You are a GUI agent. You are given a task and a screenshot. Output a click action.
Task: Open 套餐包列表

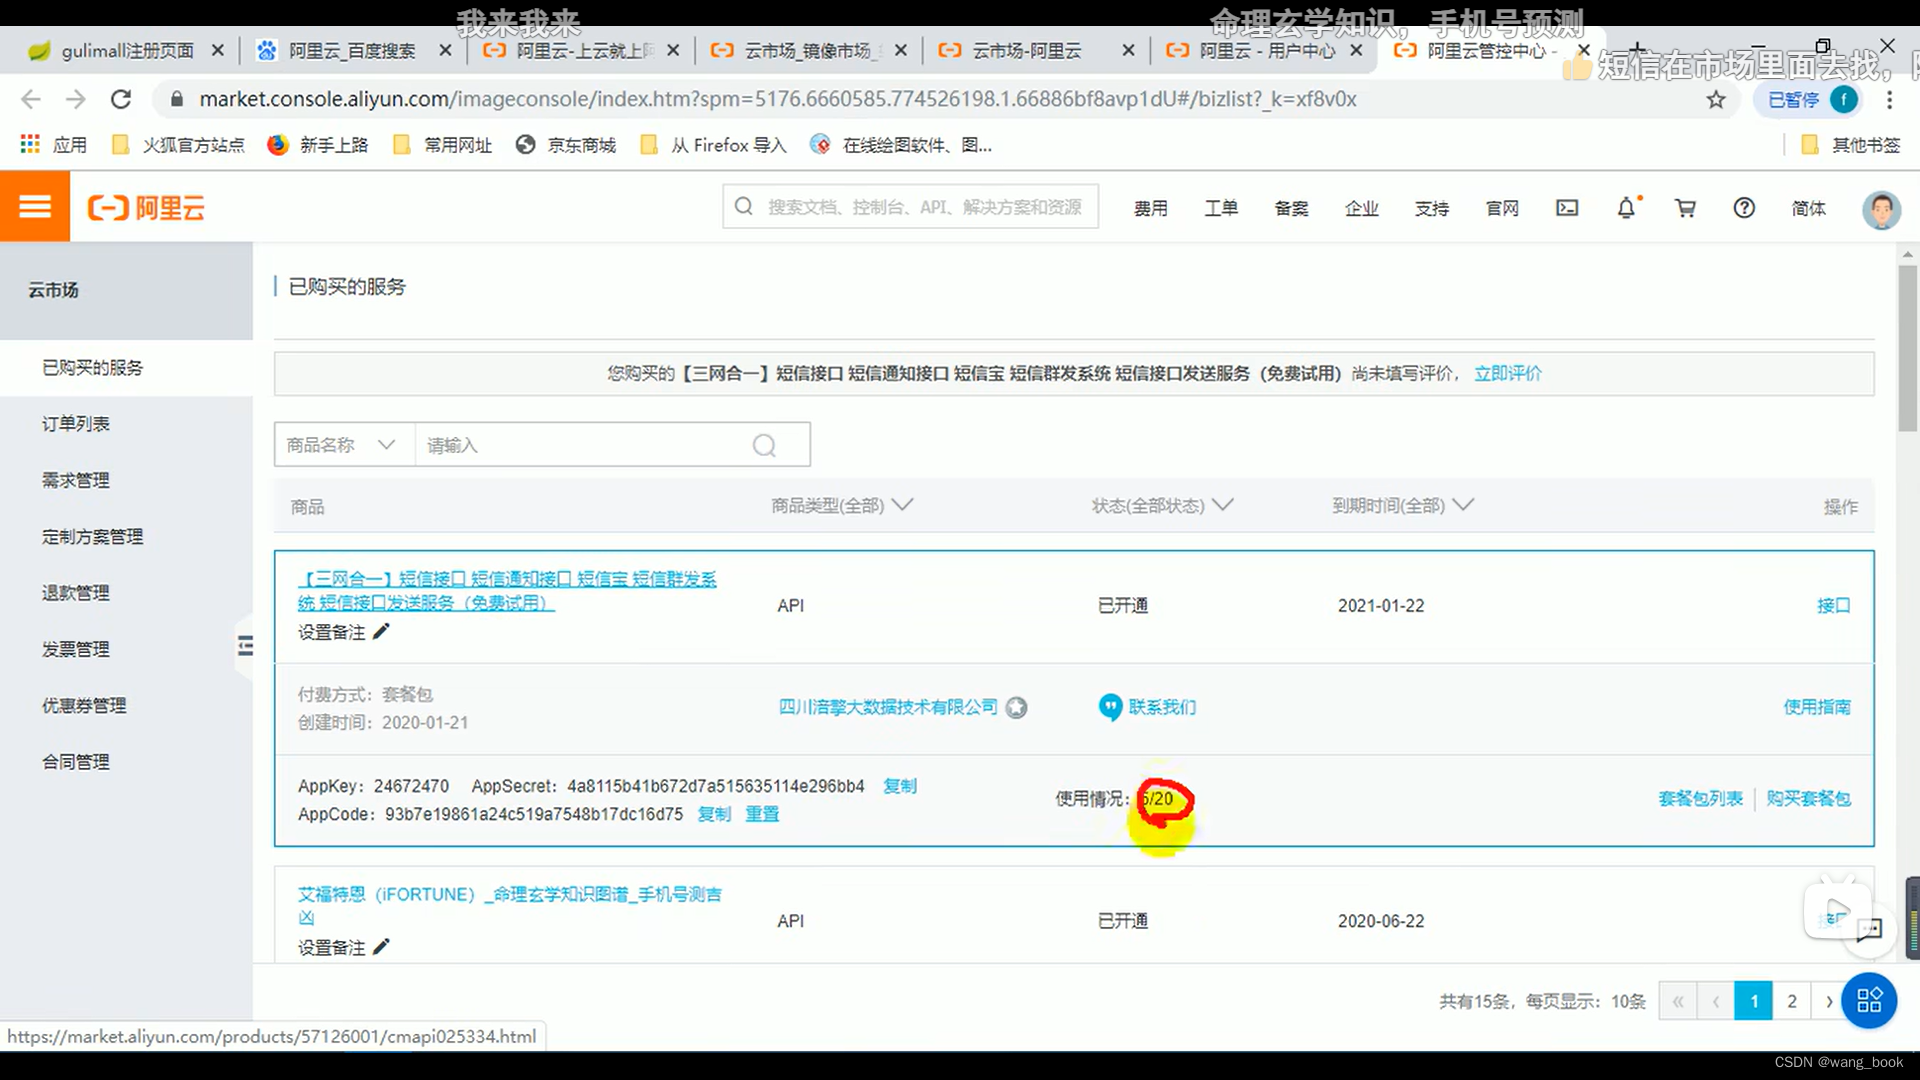(x=1700, y=799)
